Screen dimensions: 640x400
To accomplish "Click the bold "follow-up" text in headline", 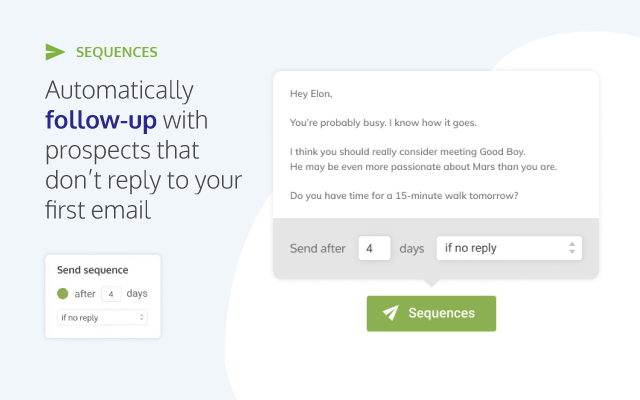I will pyautogui.click(x=101, y=121).
